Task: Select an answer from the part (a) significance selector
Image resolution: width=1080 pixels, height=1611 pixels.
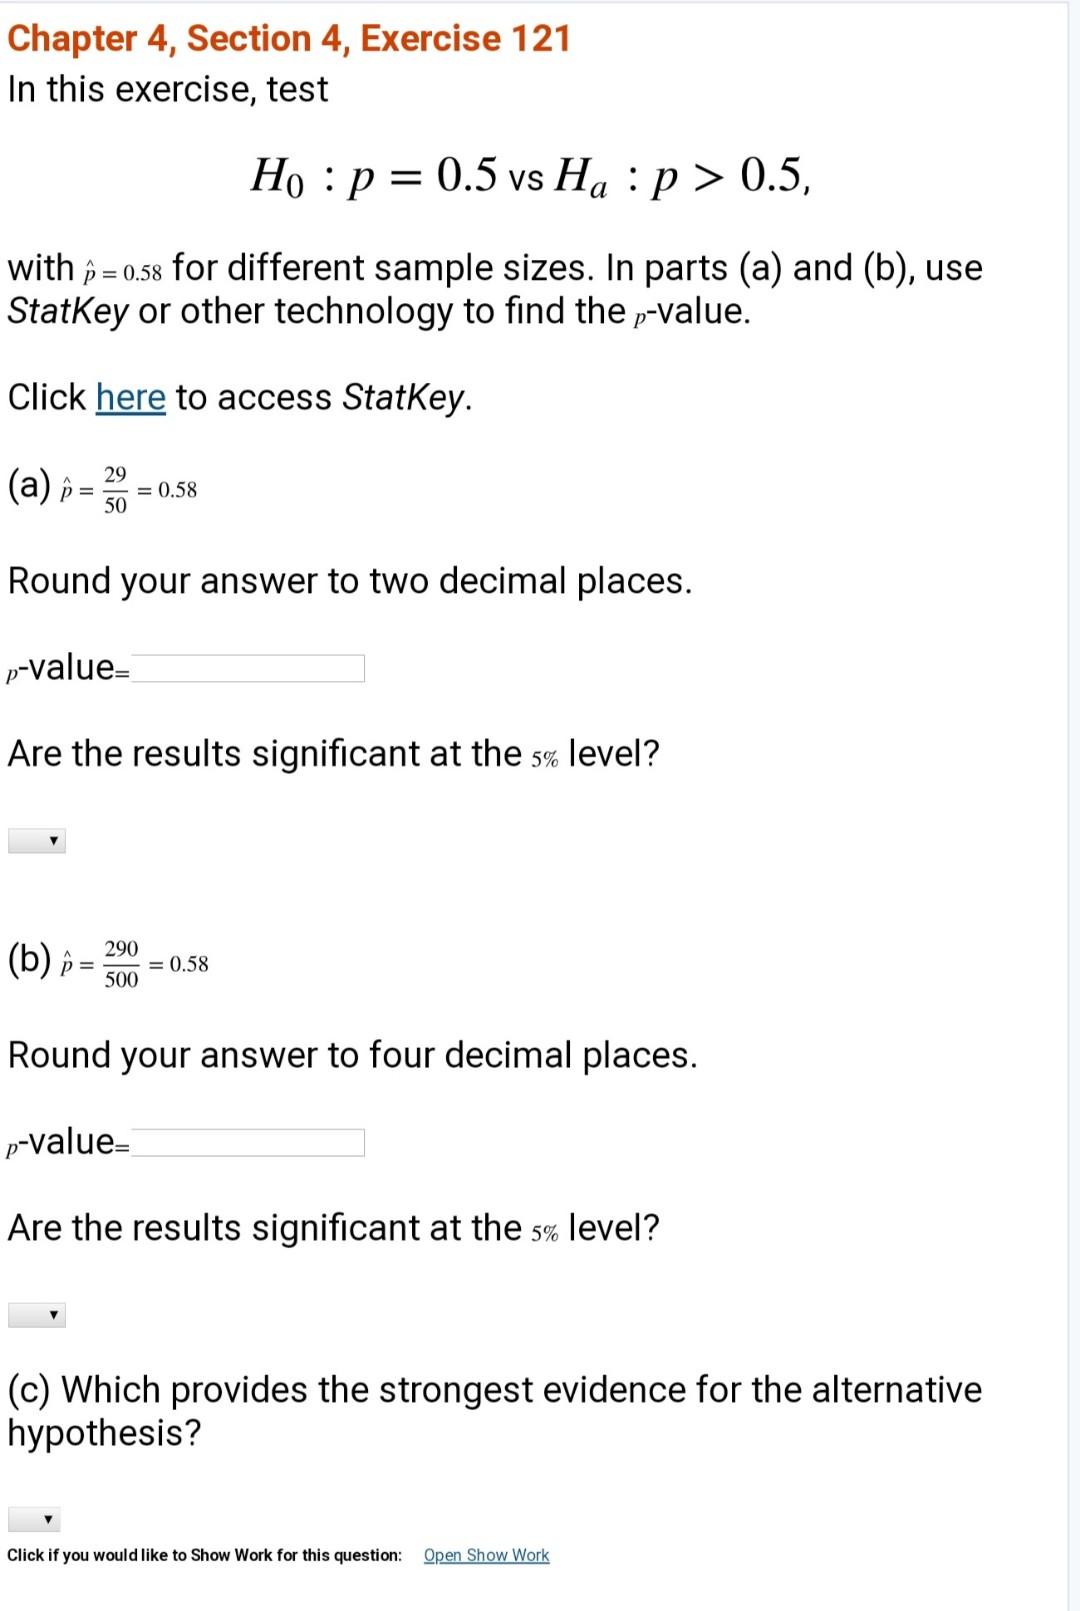Action: (35, 840)
